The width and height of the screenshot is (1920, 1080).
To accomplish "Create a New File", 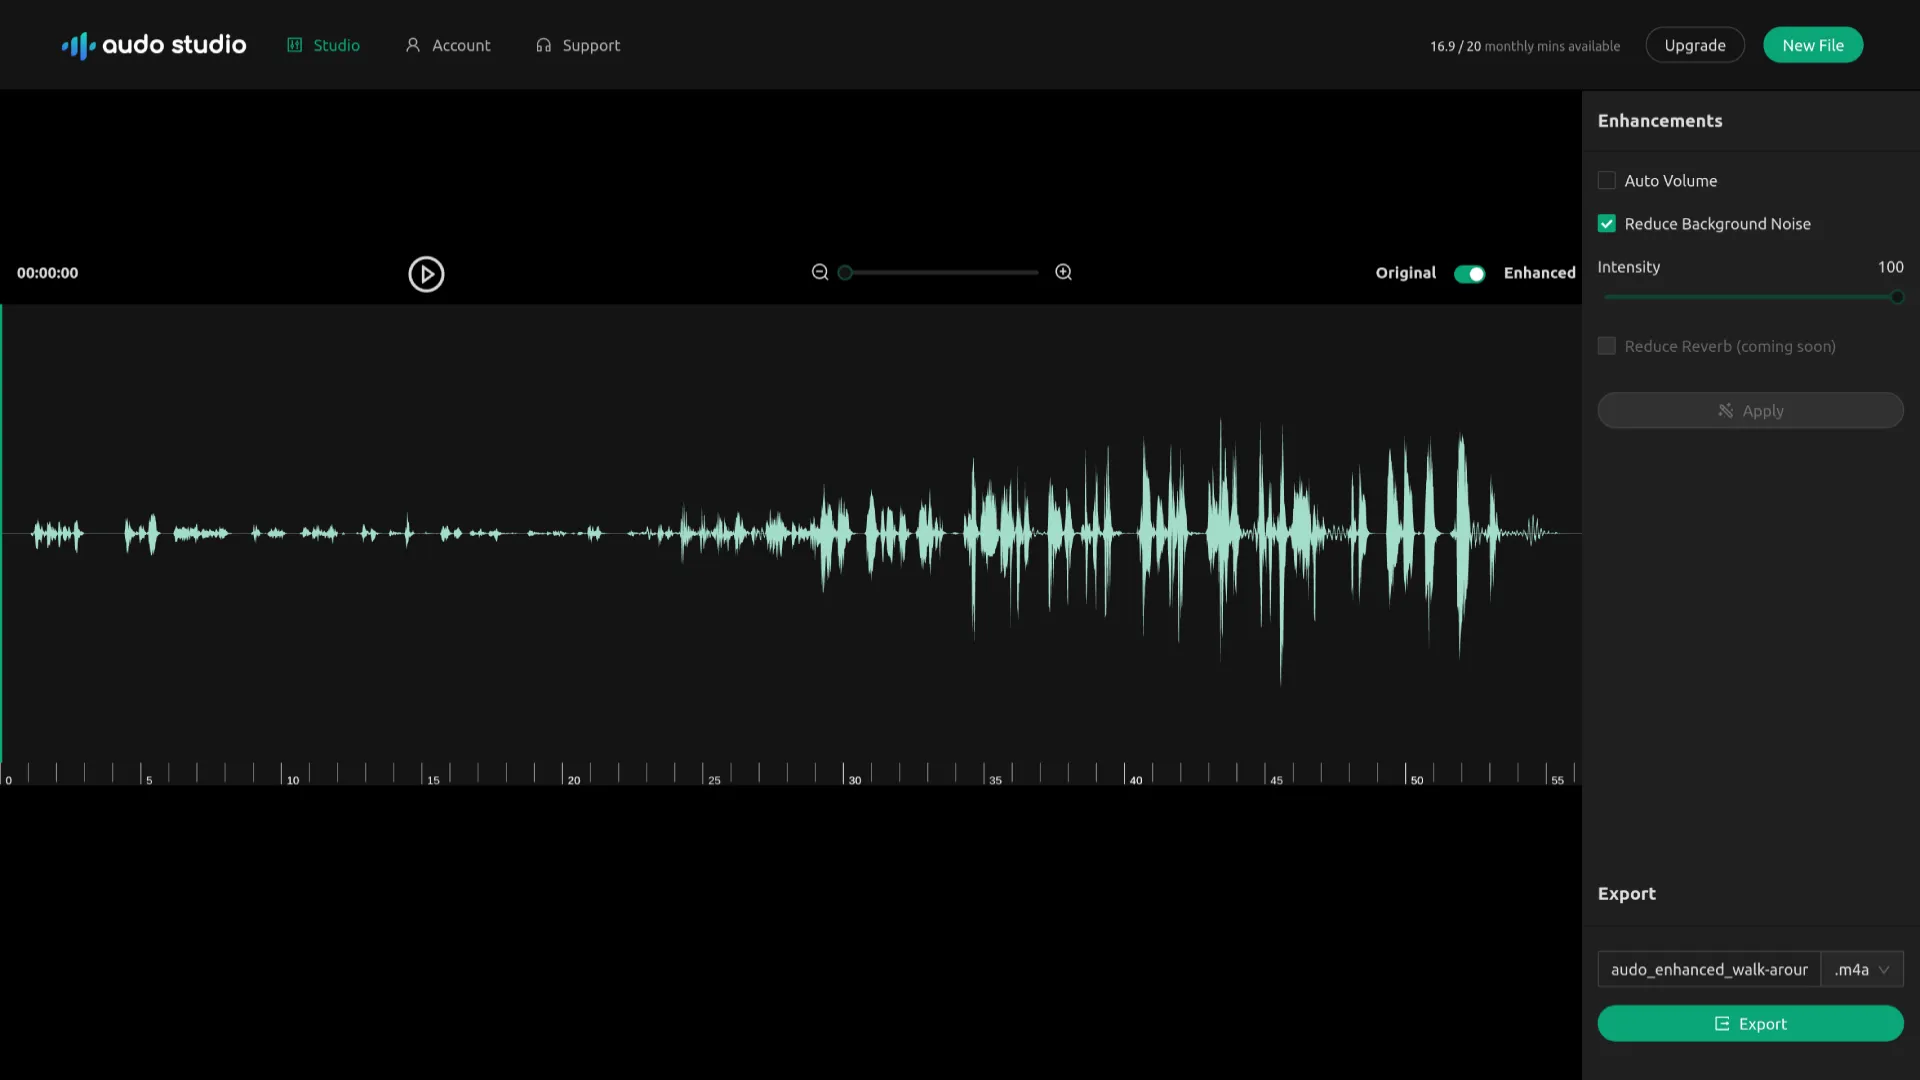I will (x=1812, y=45).
